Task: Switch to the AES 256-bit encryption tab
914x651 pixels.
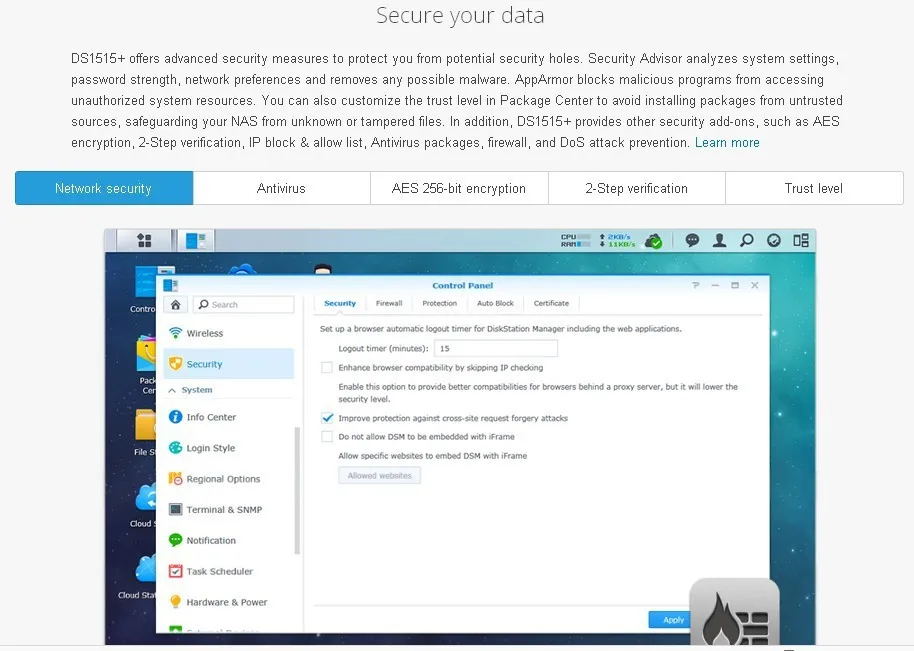Action: (459, 188)
